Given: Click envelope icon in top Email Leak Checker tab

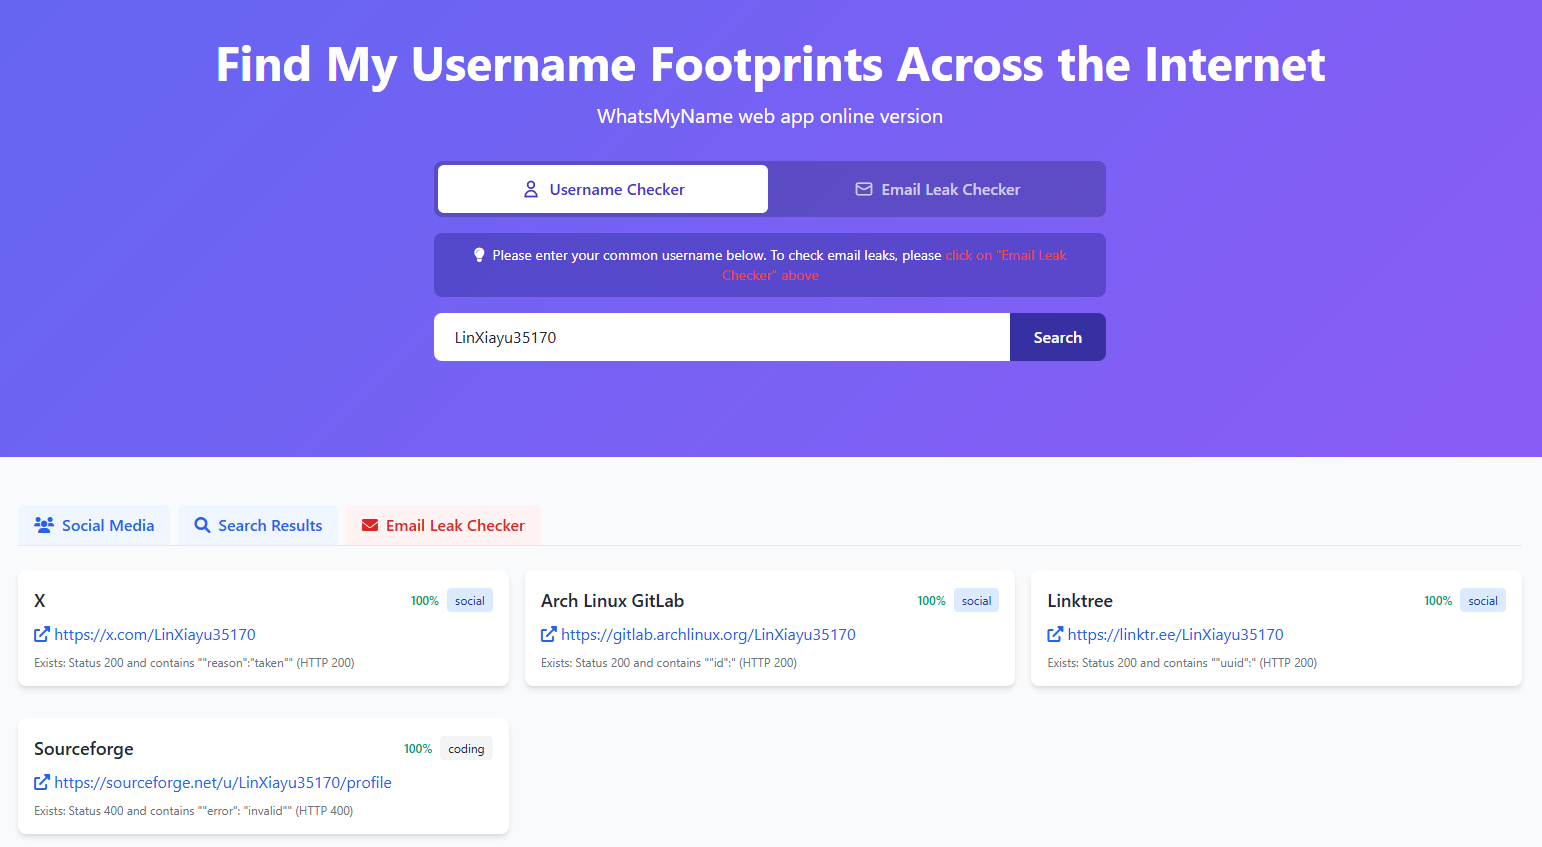Looking at the screenshot, I should pyautogui.click(x=864, y=189).
